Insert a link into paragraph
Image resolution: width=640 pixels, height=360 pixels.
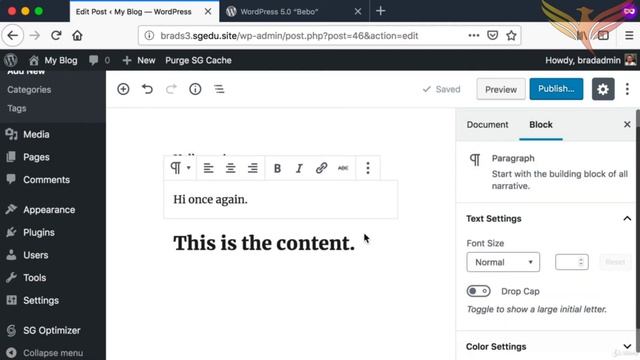pos(321,168)
